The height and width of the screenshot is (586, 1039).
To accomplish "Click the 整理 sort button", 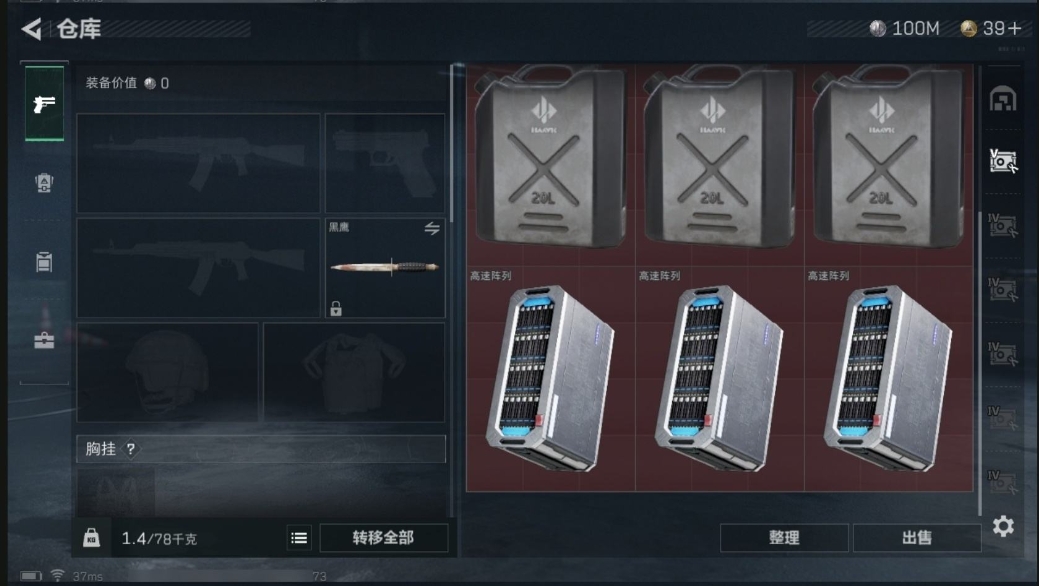I will click(x=784, y=538).
